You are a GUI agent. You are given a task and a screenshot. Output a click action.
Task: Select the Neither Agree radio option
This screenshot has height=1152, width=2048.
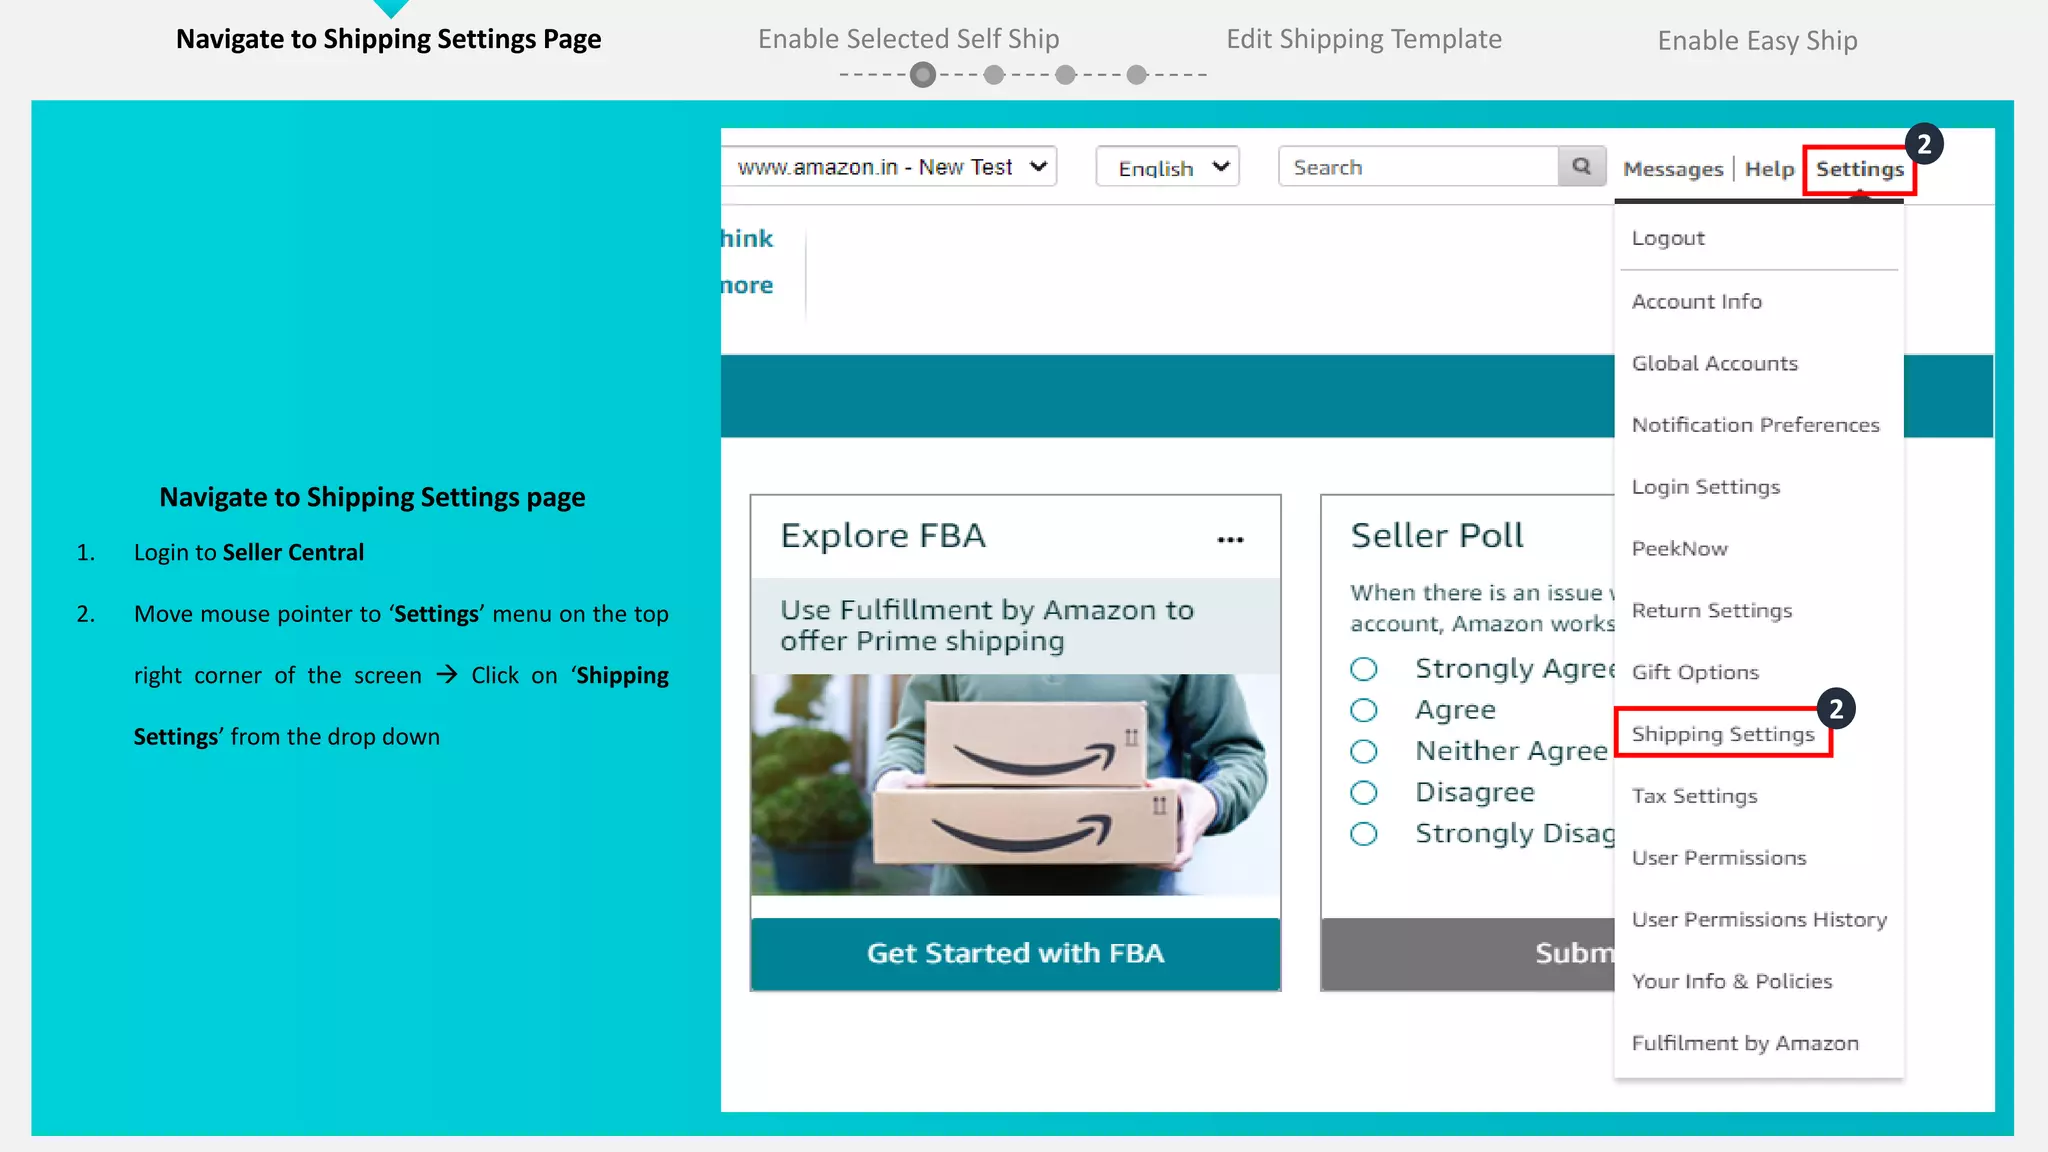[x=1364, y=751]
